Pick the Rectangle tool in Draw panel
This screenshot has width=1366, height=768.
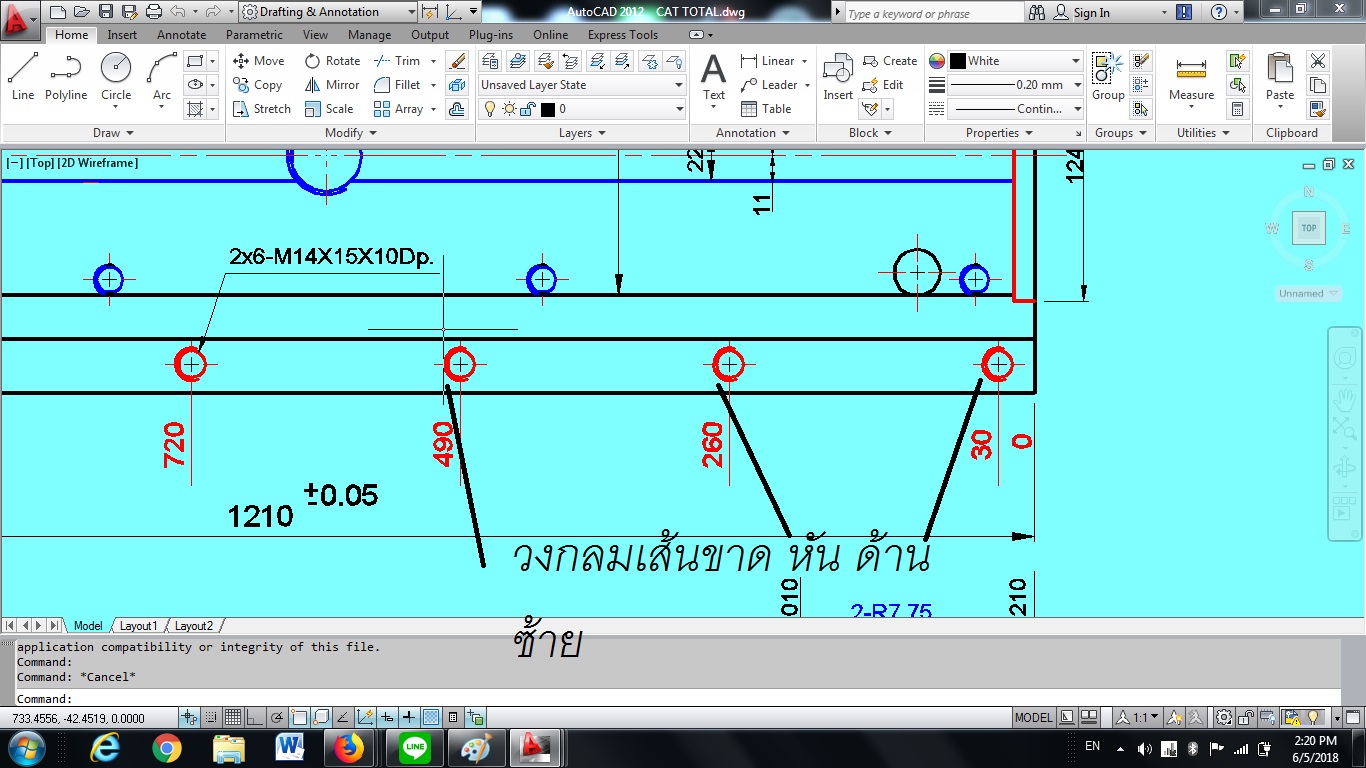196,61
